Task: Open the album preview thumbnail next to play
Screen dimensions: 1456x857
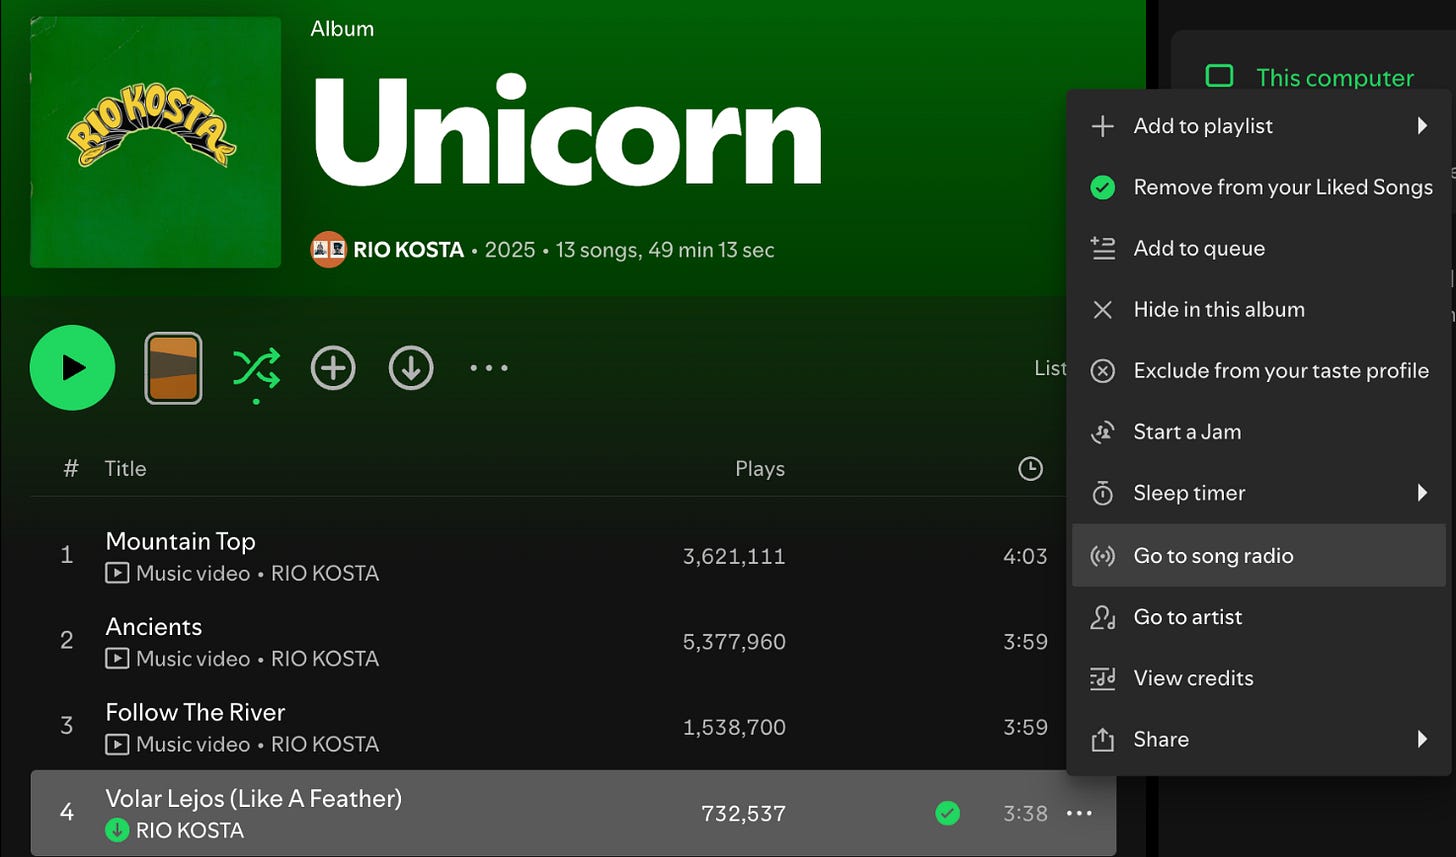Action: [x=173, y=368]
